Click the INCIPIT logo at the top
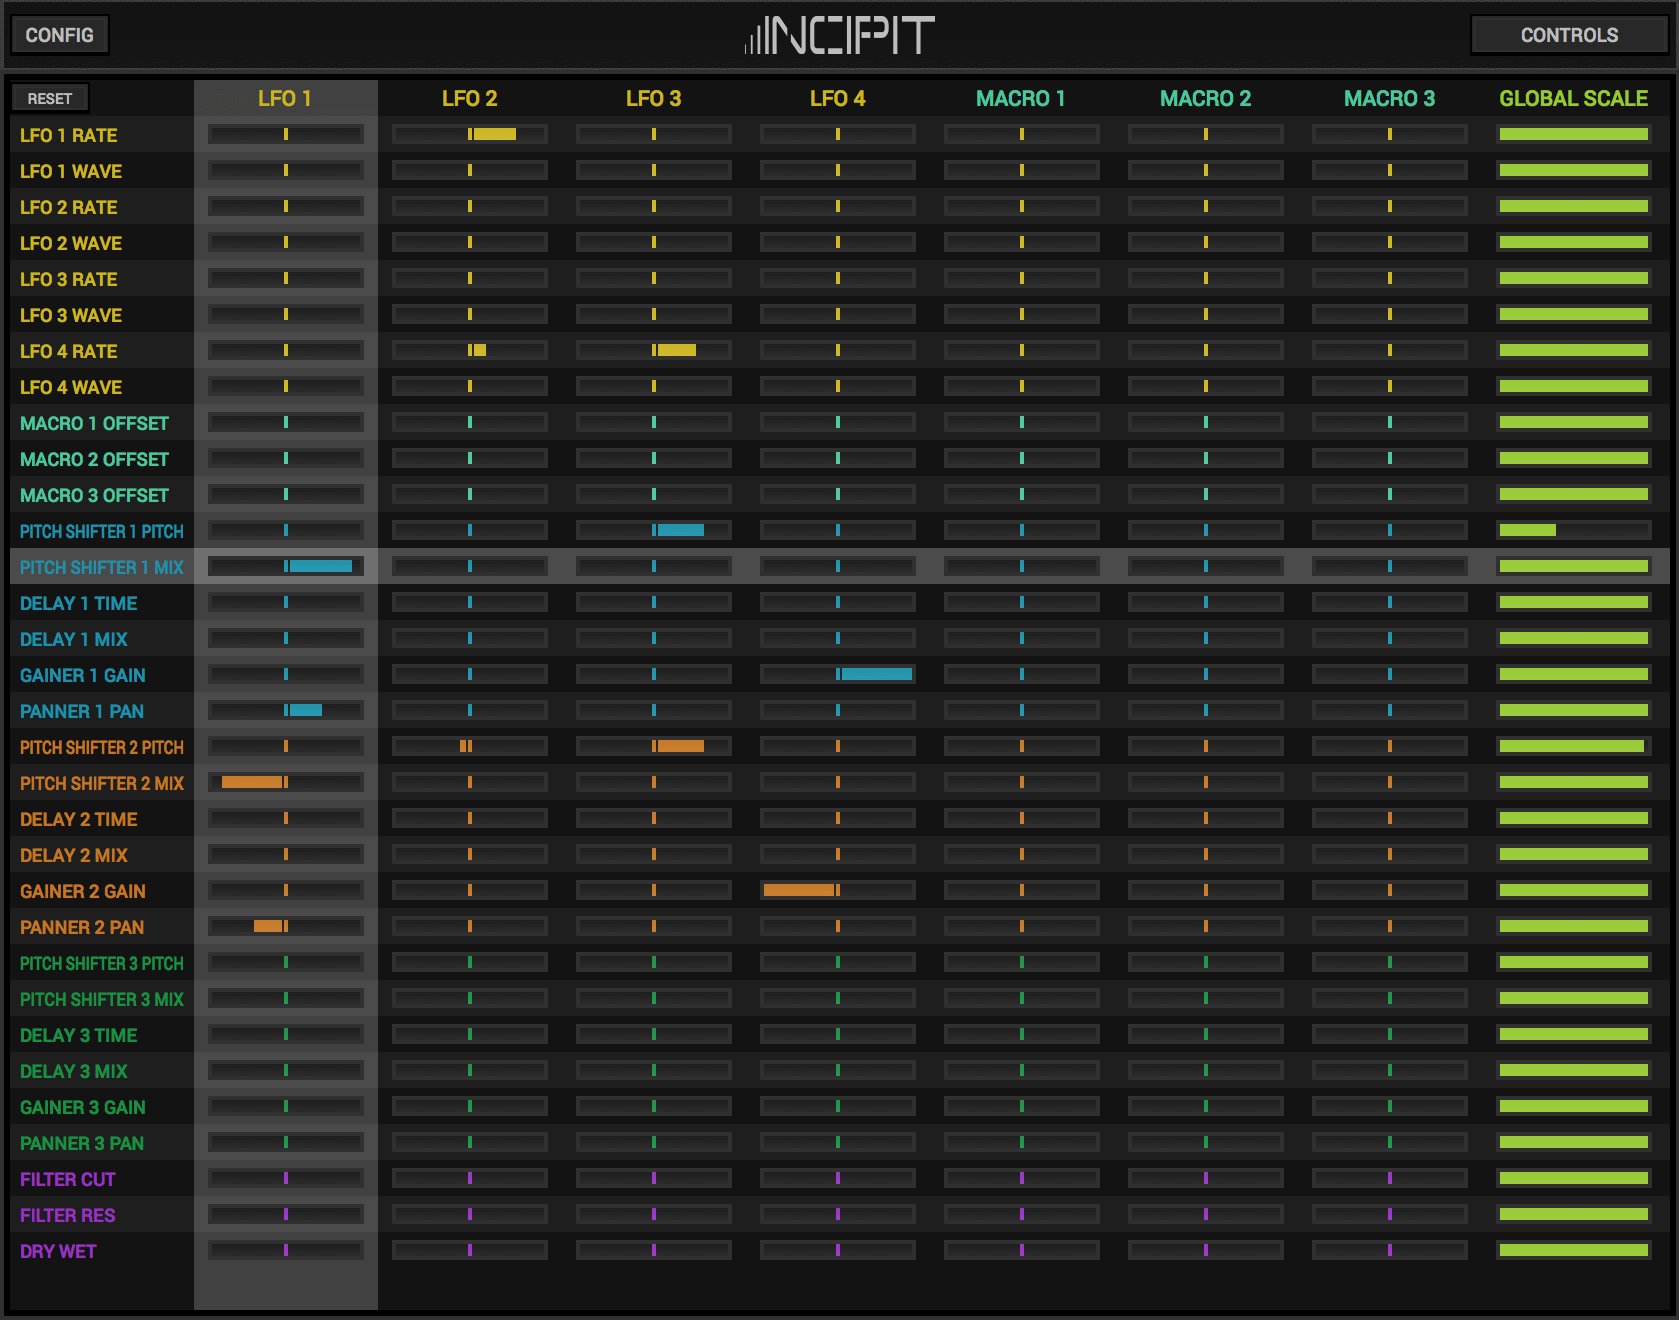 point(839,33)
